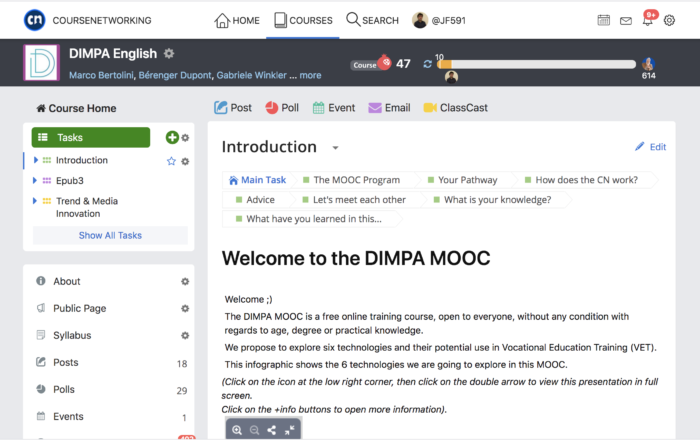Screen dimensions: 700x441
Task: Open the About section
Action: [67, 281]
